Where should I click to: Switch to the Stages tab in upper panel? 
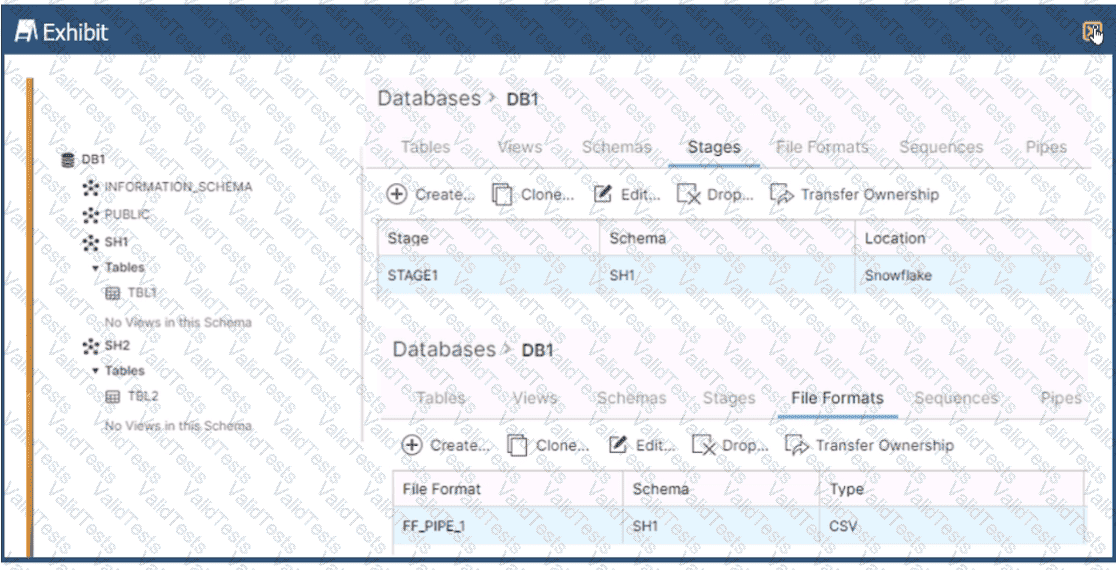click(713, 148)
